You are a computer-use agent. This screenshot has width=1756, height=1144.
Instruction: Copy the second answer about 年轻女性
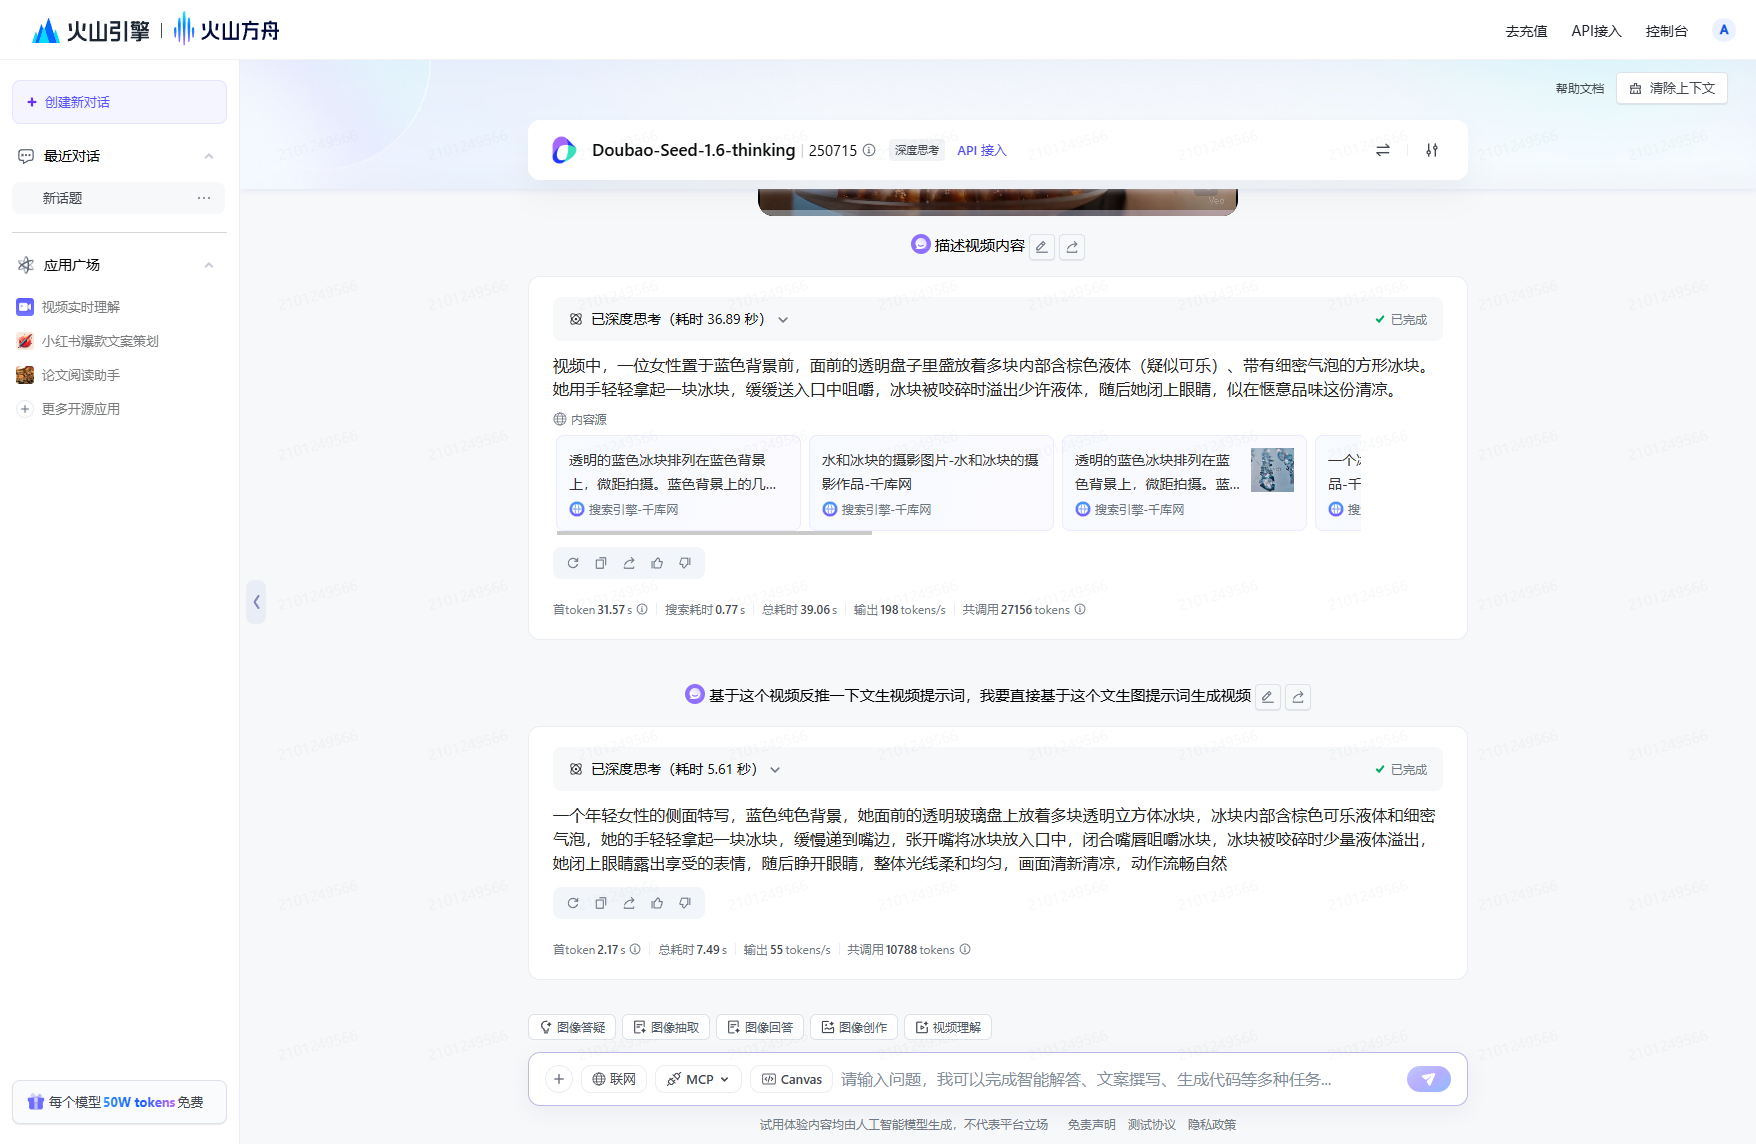601,903
